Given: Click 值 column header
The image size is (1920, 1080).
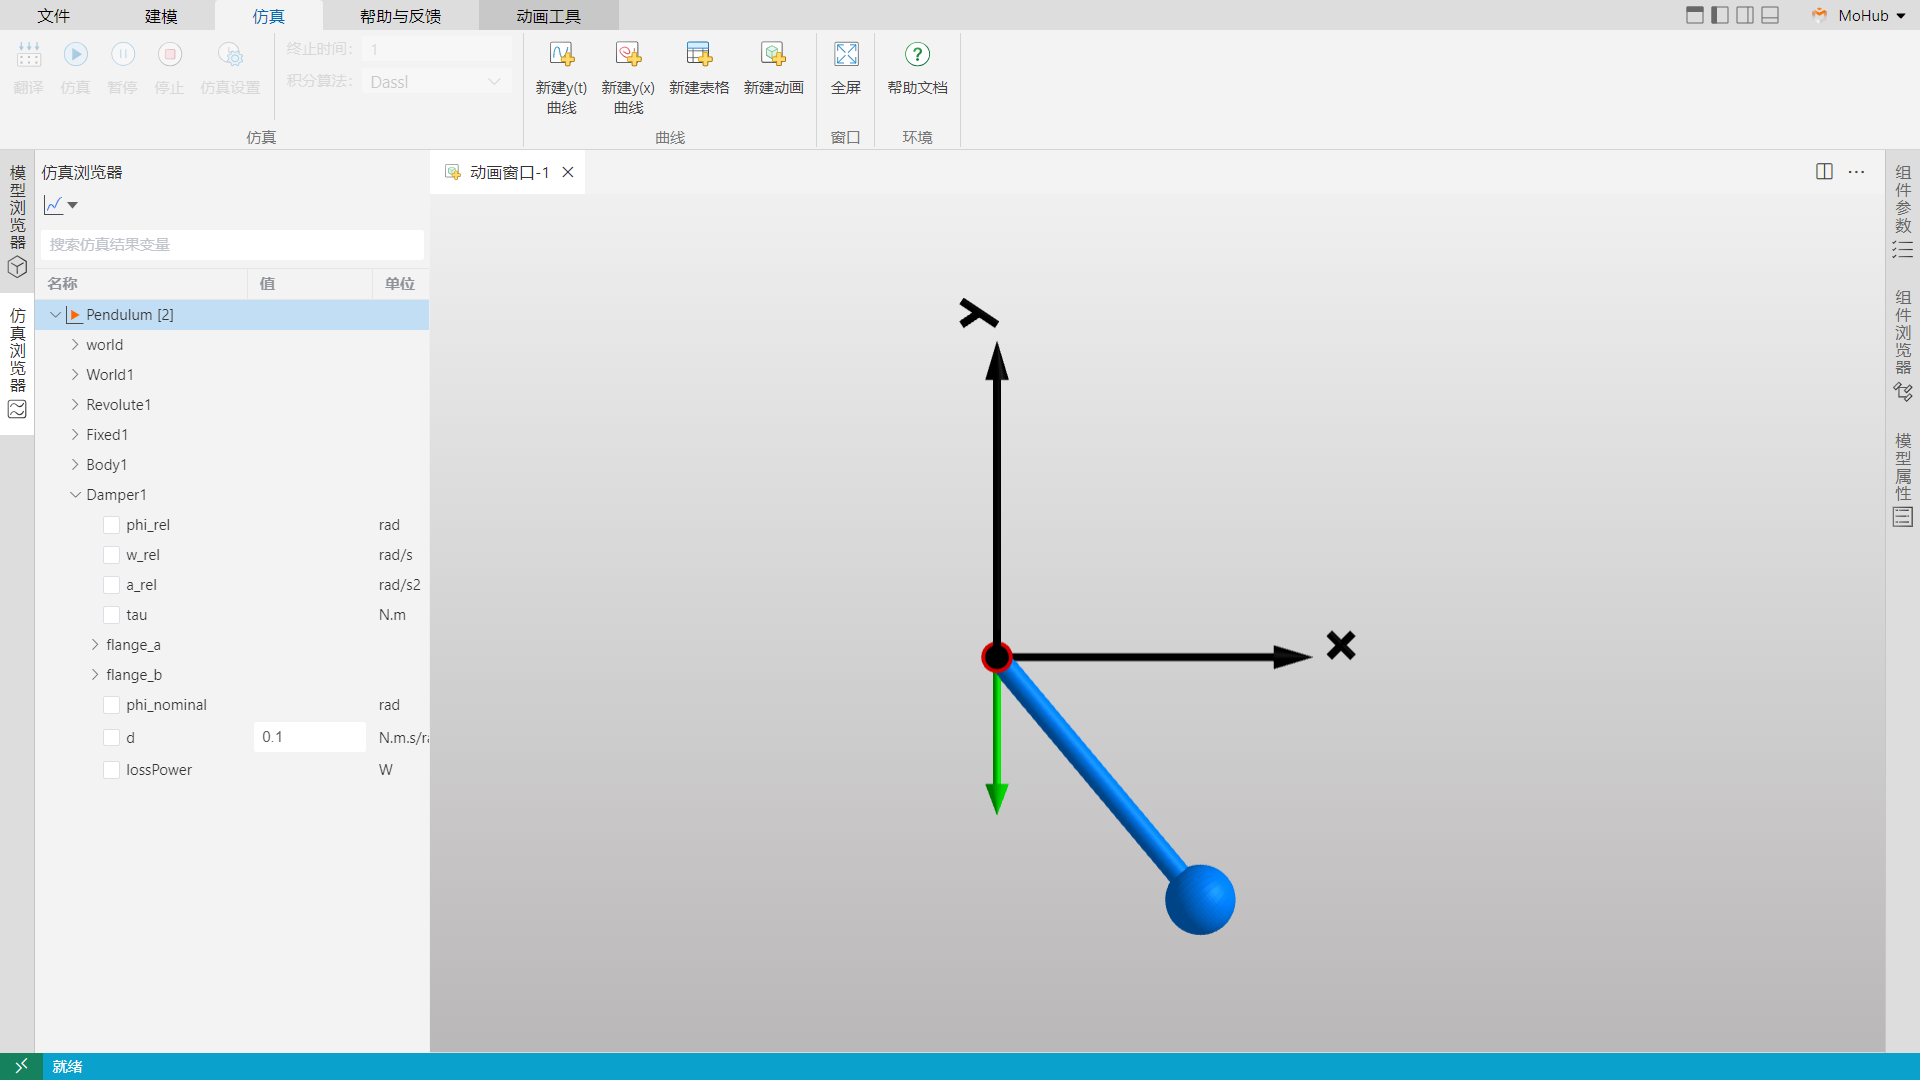Looking at the screenshot, I should (310, 284).
